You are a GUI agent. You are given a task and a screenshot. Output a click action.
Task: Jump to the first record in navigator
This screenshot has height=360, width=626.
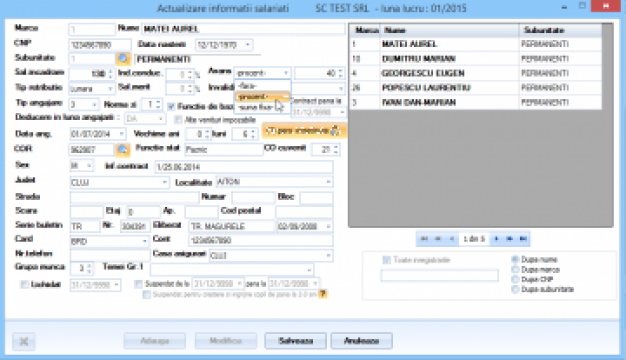[424, 239]
